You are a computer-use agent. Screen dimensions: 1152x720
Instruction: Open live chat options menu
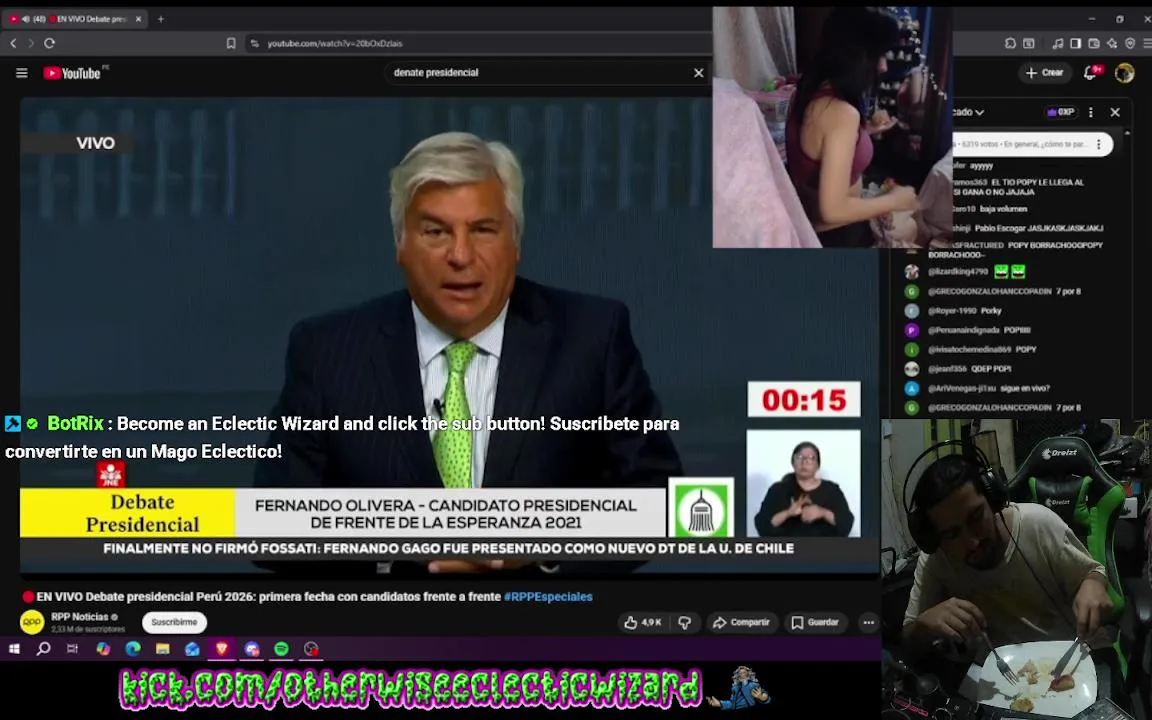pos(1091,112)
